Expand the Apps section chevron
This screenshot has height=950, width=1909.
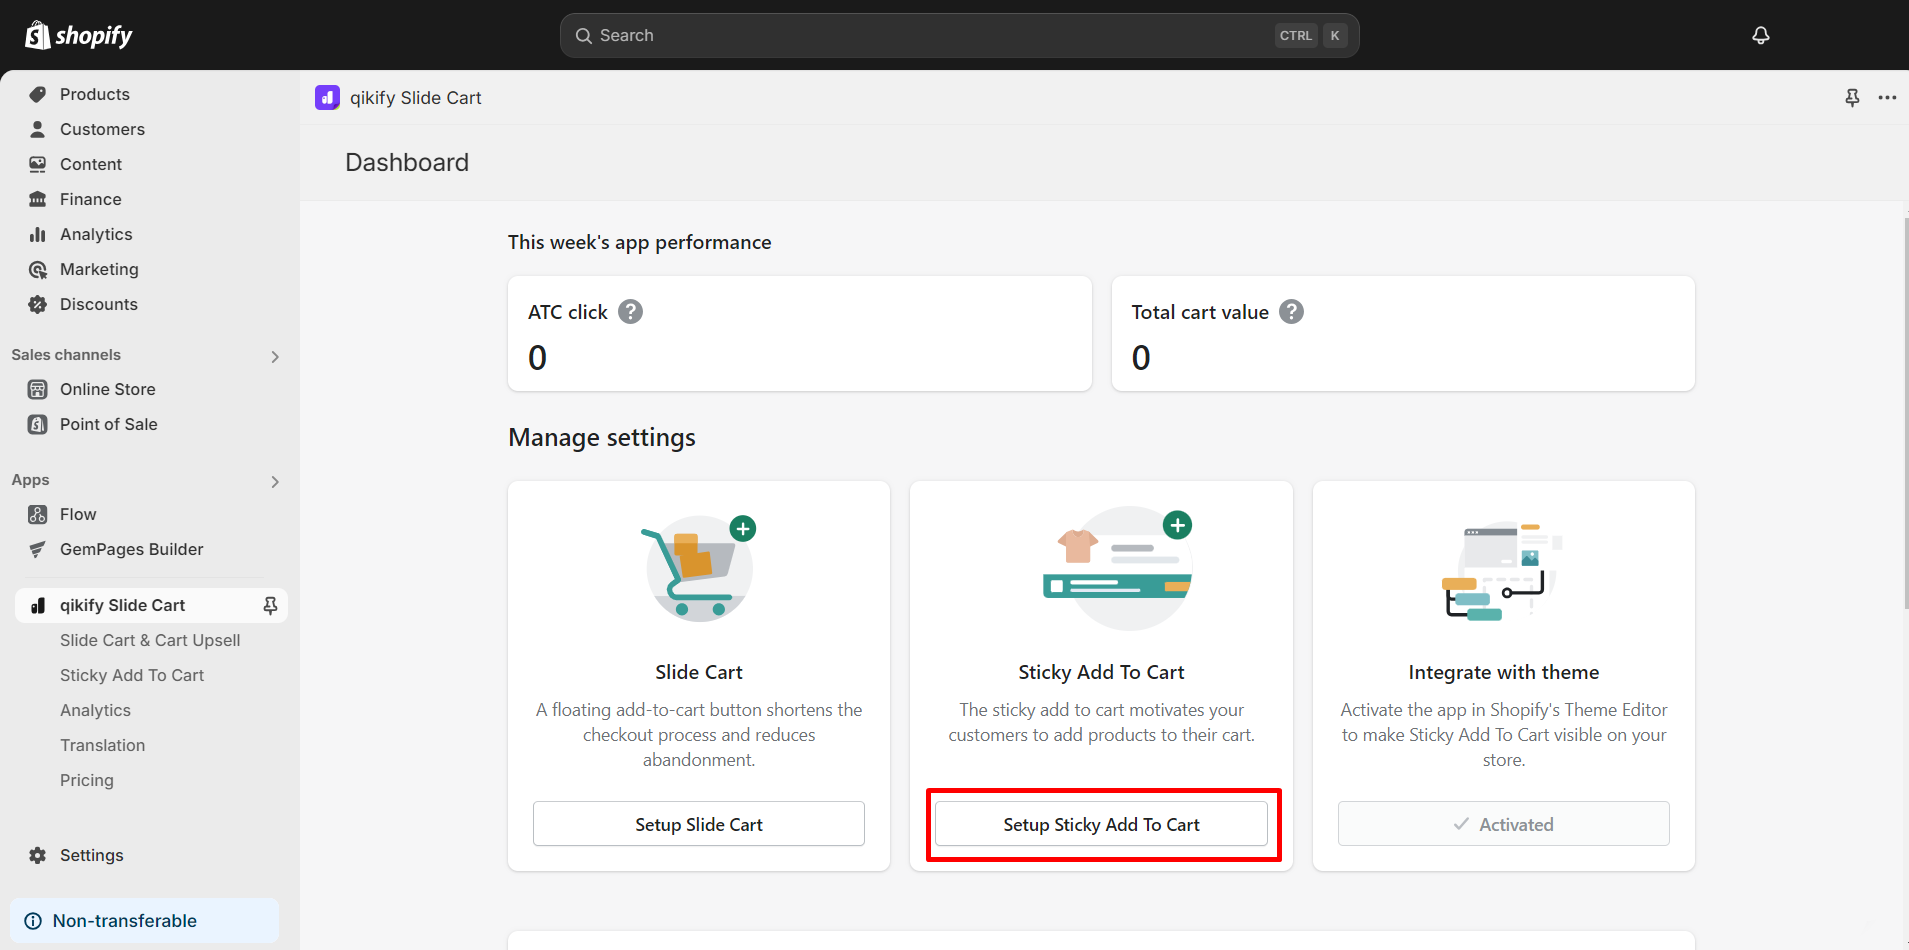(x=275, y=481)
